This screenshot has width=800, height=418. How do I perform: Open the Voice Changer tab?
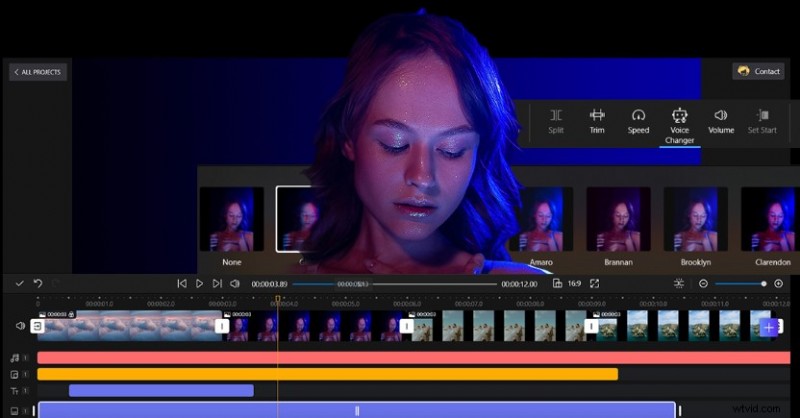[680, 125]
